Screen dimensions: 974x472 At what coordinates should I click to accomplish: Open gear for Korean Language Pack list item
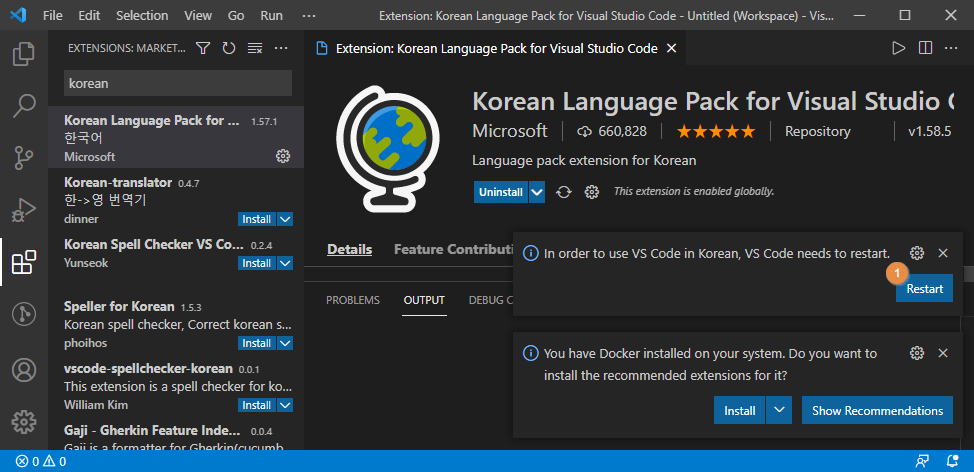point(283,156)
